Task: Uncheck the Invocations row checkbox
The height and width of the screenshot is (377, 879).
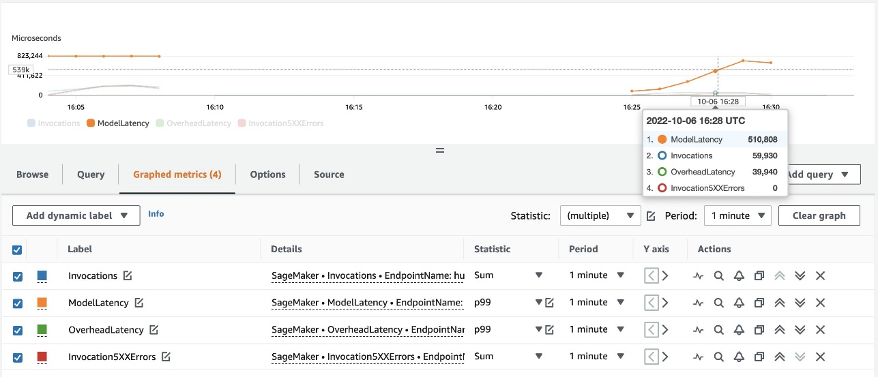Action: tap(17, 276)
